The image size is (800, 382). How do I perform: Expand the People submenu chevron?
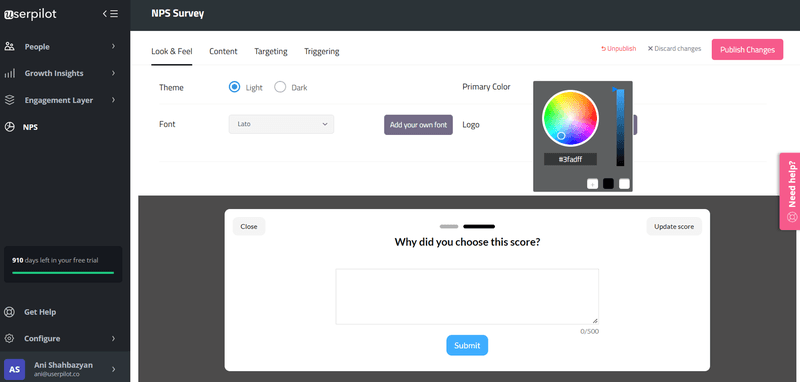tap(113, 46)
